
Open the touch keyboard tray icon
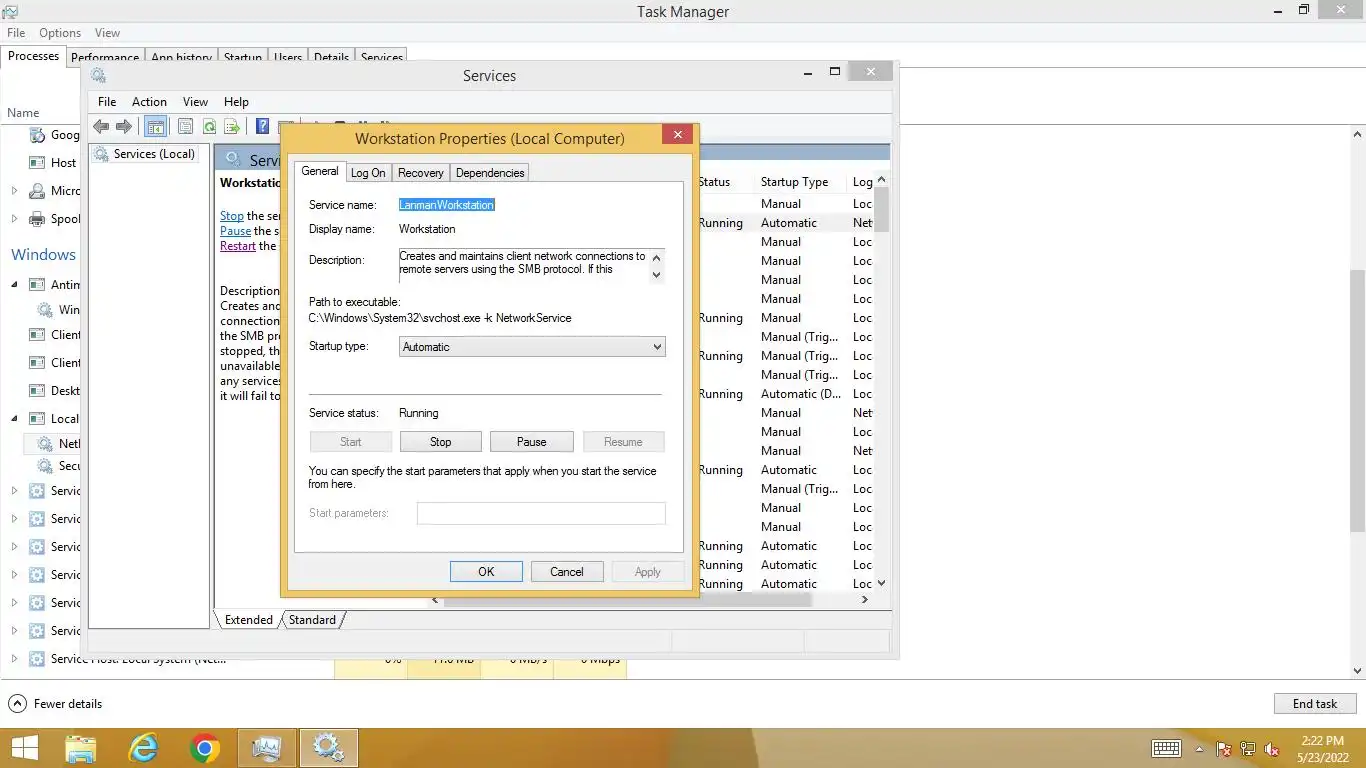click(x=1166, y=748)
